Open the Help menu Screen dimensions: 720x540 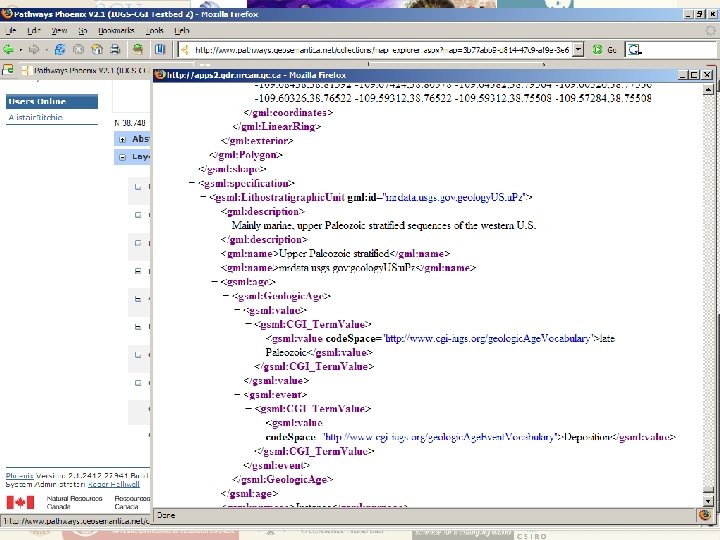(182, 30)
